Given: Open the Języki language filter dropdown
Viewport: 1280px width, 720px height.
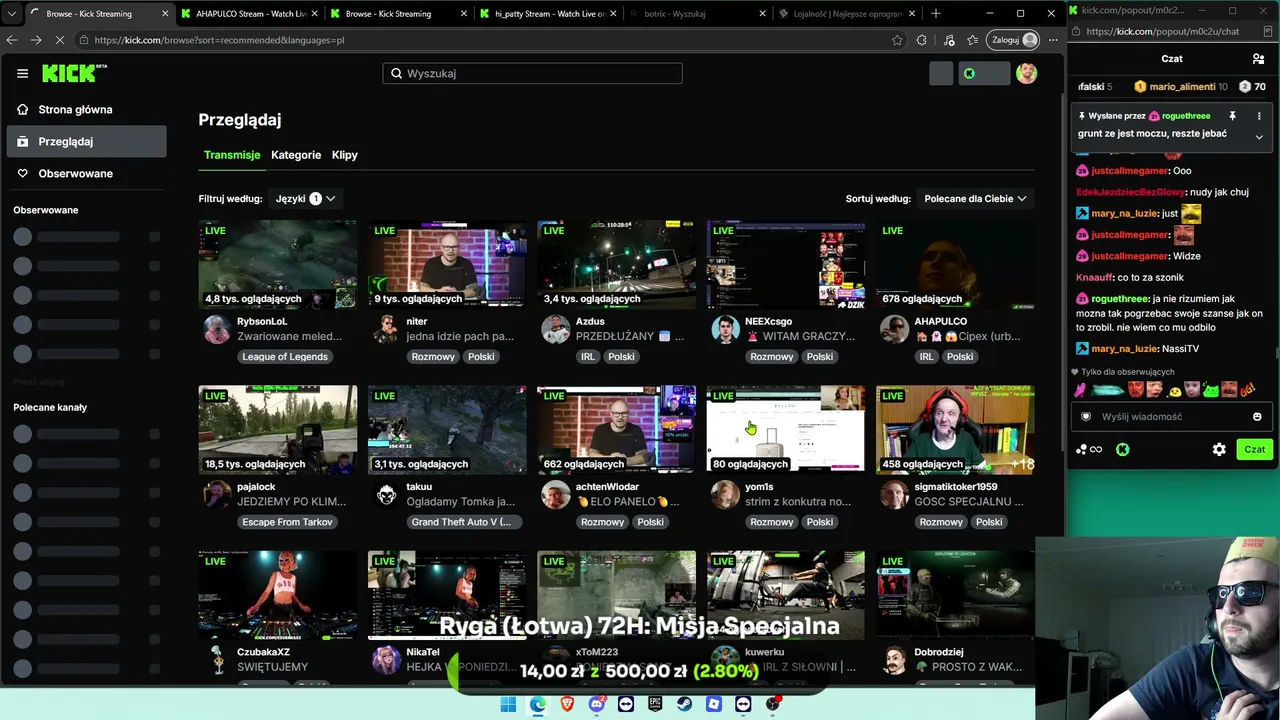Looking at the screenshot, I should coord(305,199).
